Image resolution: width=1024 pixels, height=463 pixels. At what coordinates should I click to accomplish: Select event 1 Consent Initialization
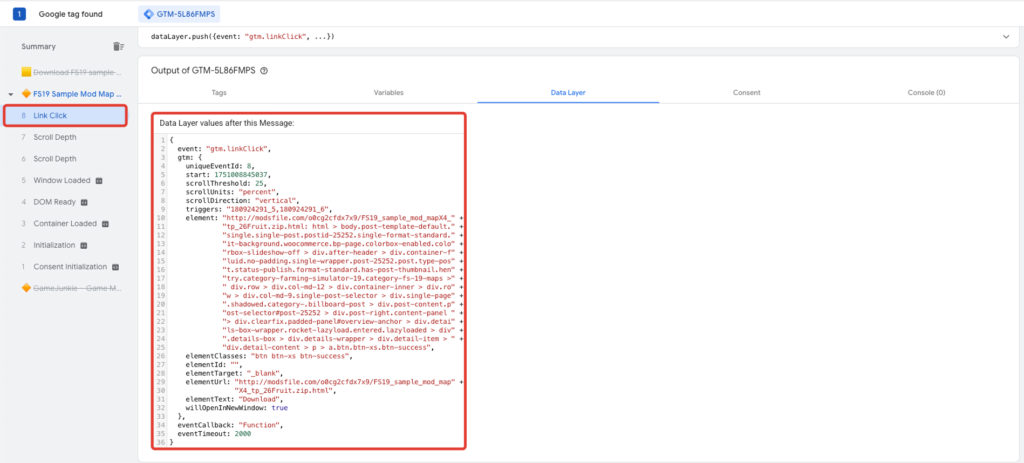point(70,266)
